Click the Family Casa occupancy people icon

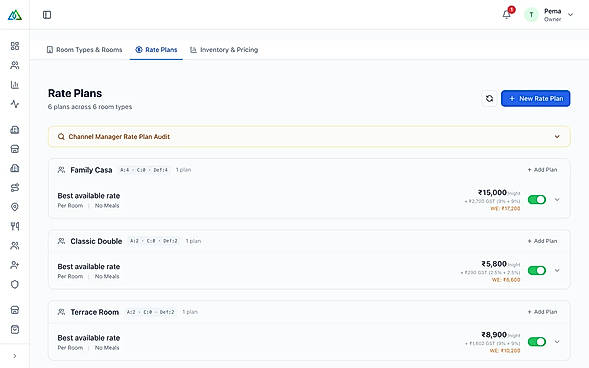(61, 170)
